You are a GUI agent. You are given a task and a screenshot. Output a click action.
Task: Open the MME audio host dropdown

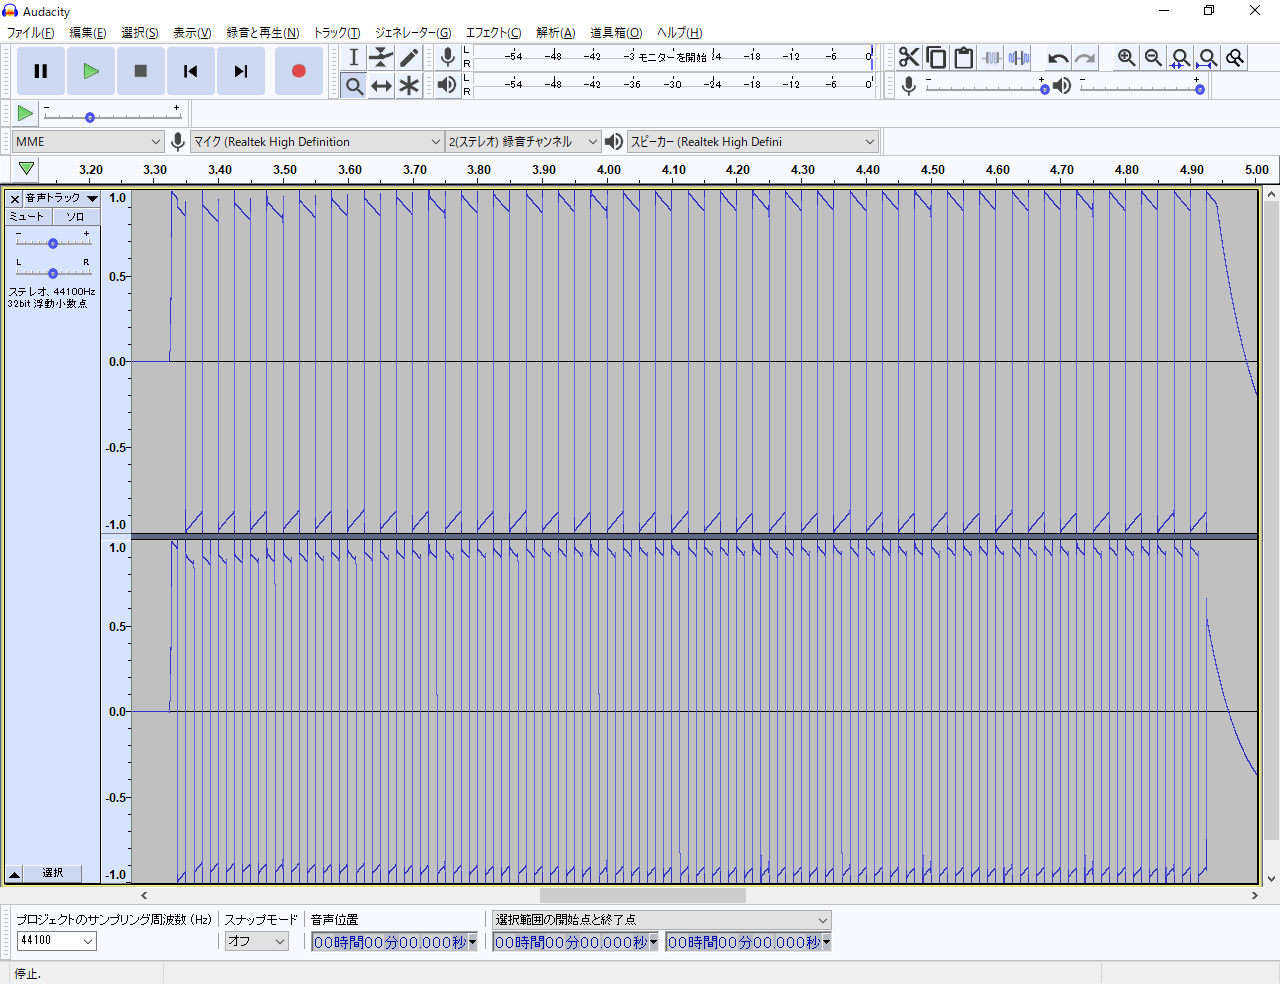tap(88, 142)
